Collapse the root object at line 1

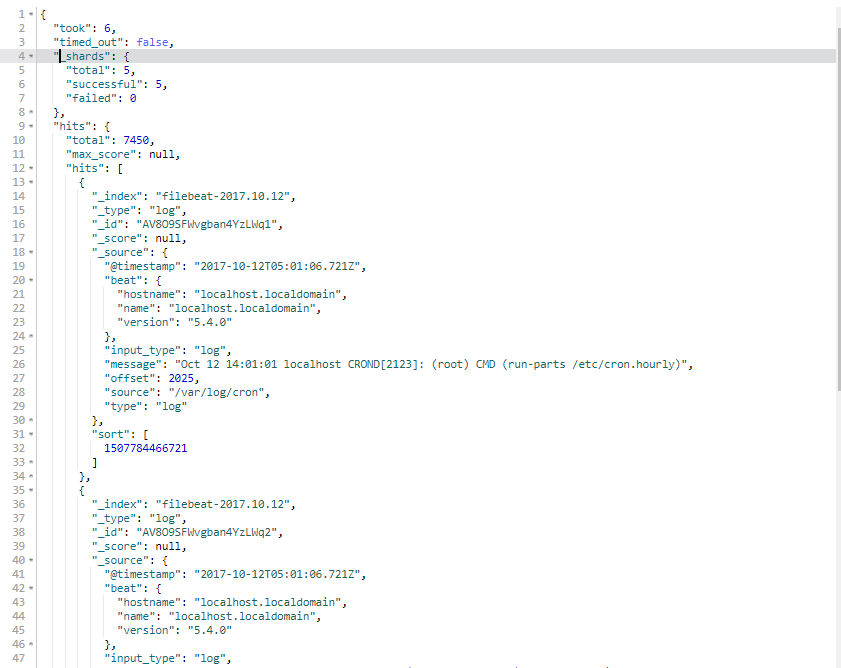[x=31, y=14]
